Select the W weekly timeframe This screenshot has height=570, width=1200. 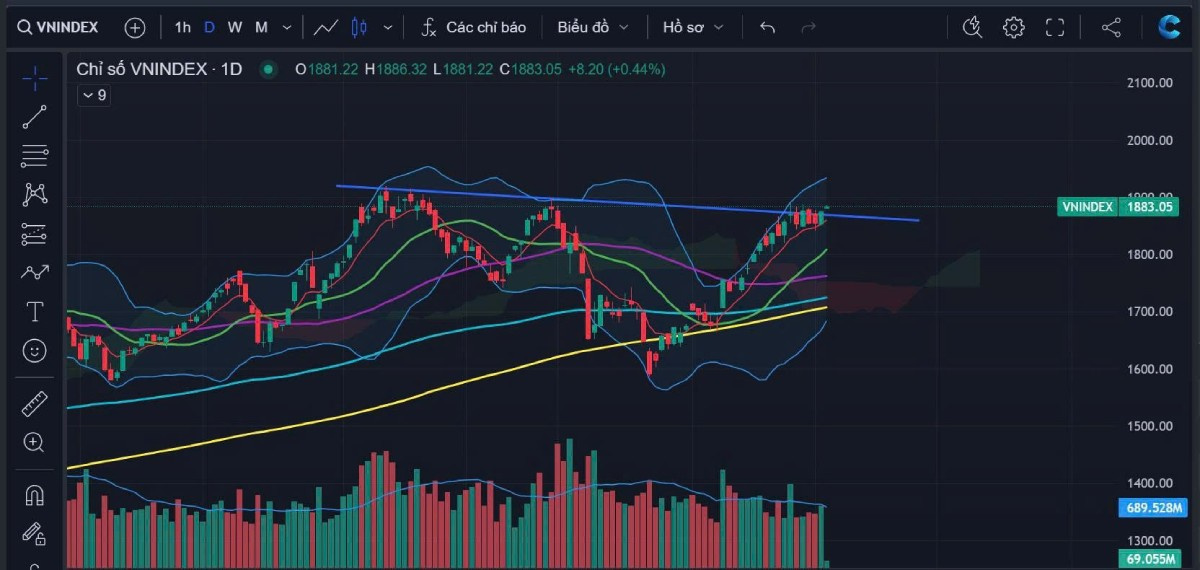point(234,27)
